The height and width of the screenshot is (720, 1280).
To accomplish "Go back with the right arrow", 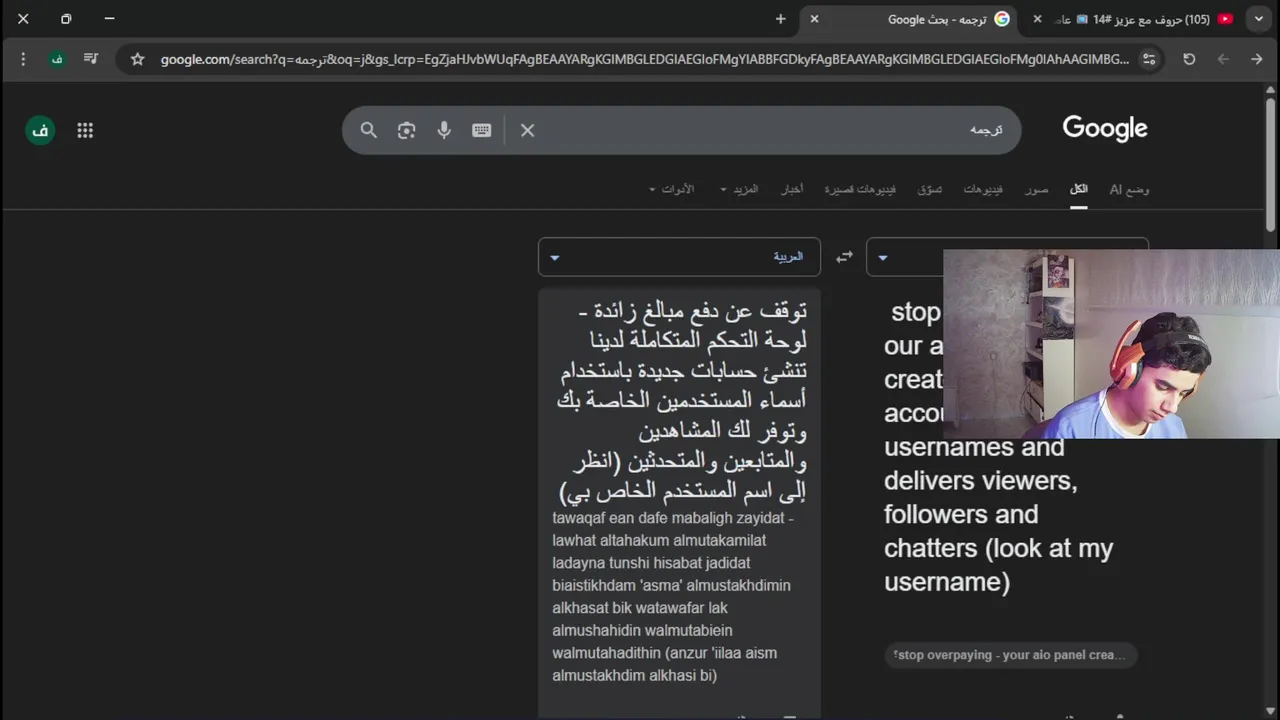I will pos(1257,59).
